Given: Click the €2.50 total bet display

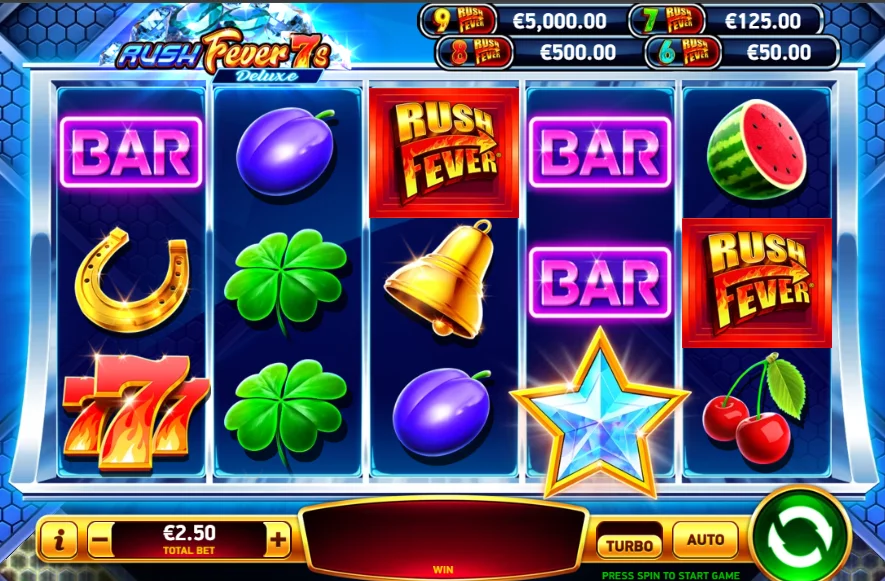Looking at the screenshot, I should (189, 539).
